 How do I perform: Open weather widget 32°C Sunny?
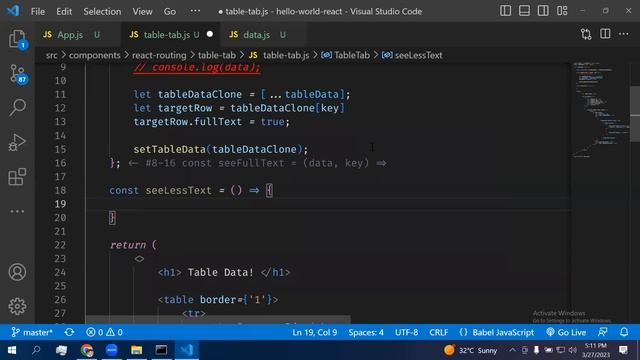tap(471, 350)
